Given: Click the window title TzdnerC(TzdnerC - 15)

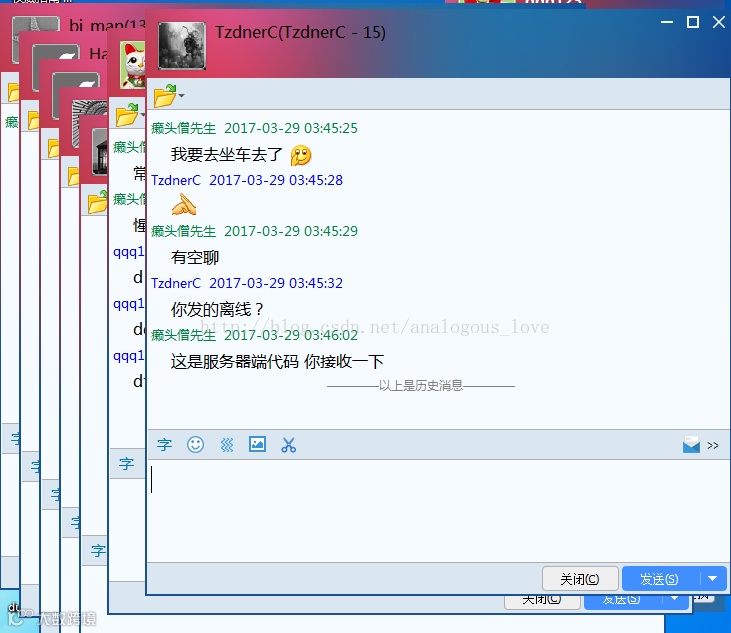Looking at the screenshot, I should (x=300, y=32).
